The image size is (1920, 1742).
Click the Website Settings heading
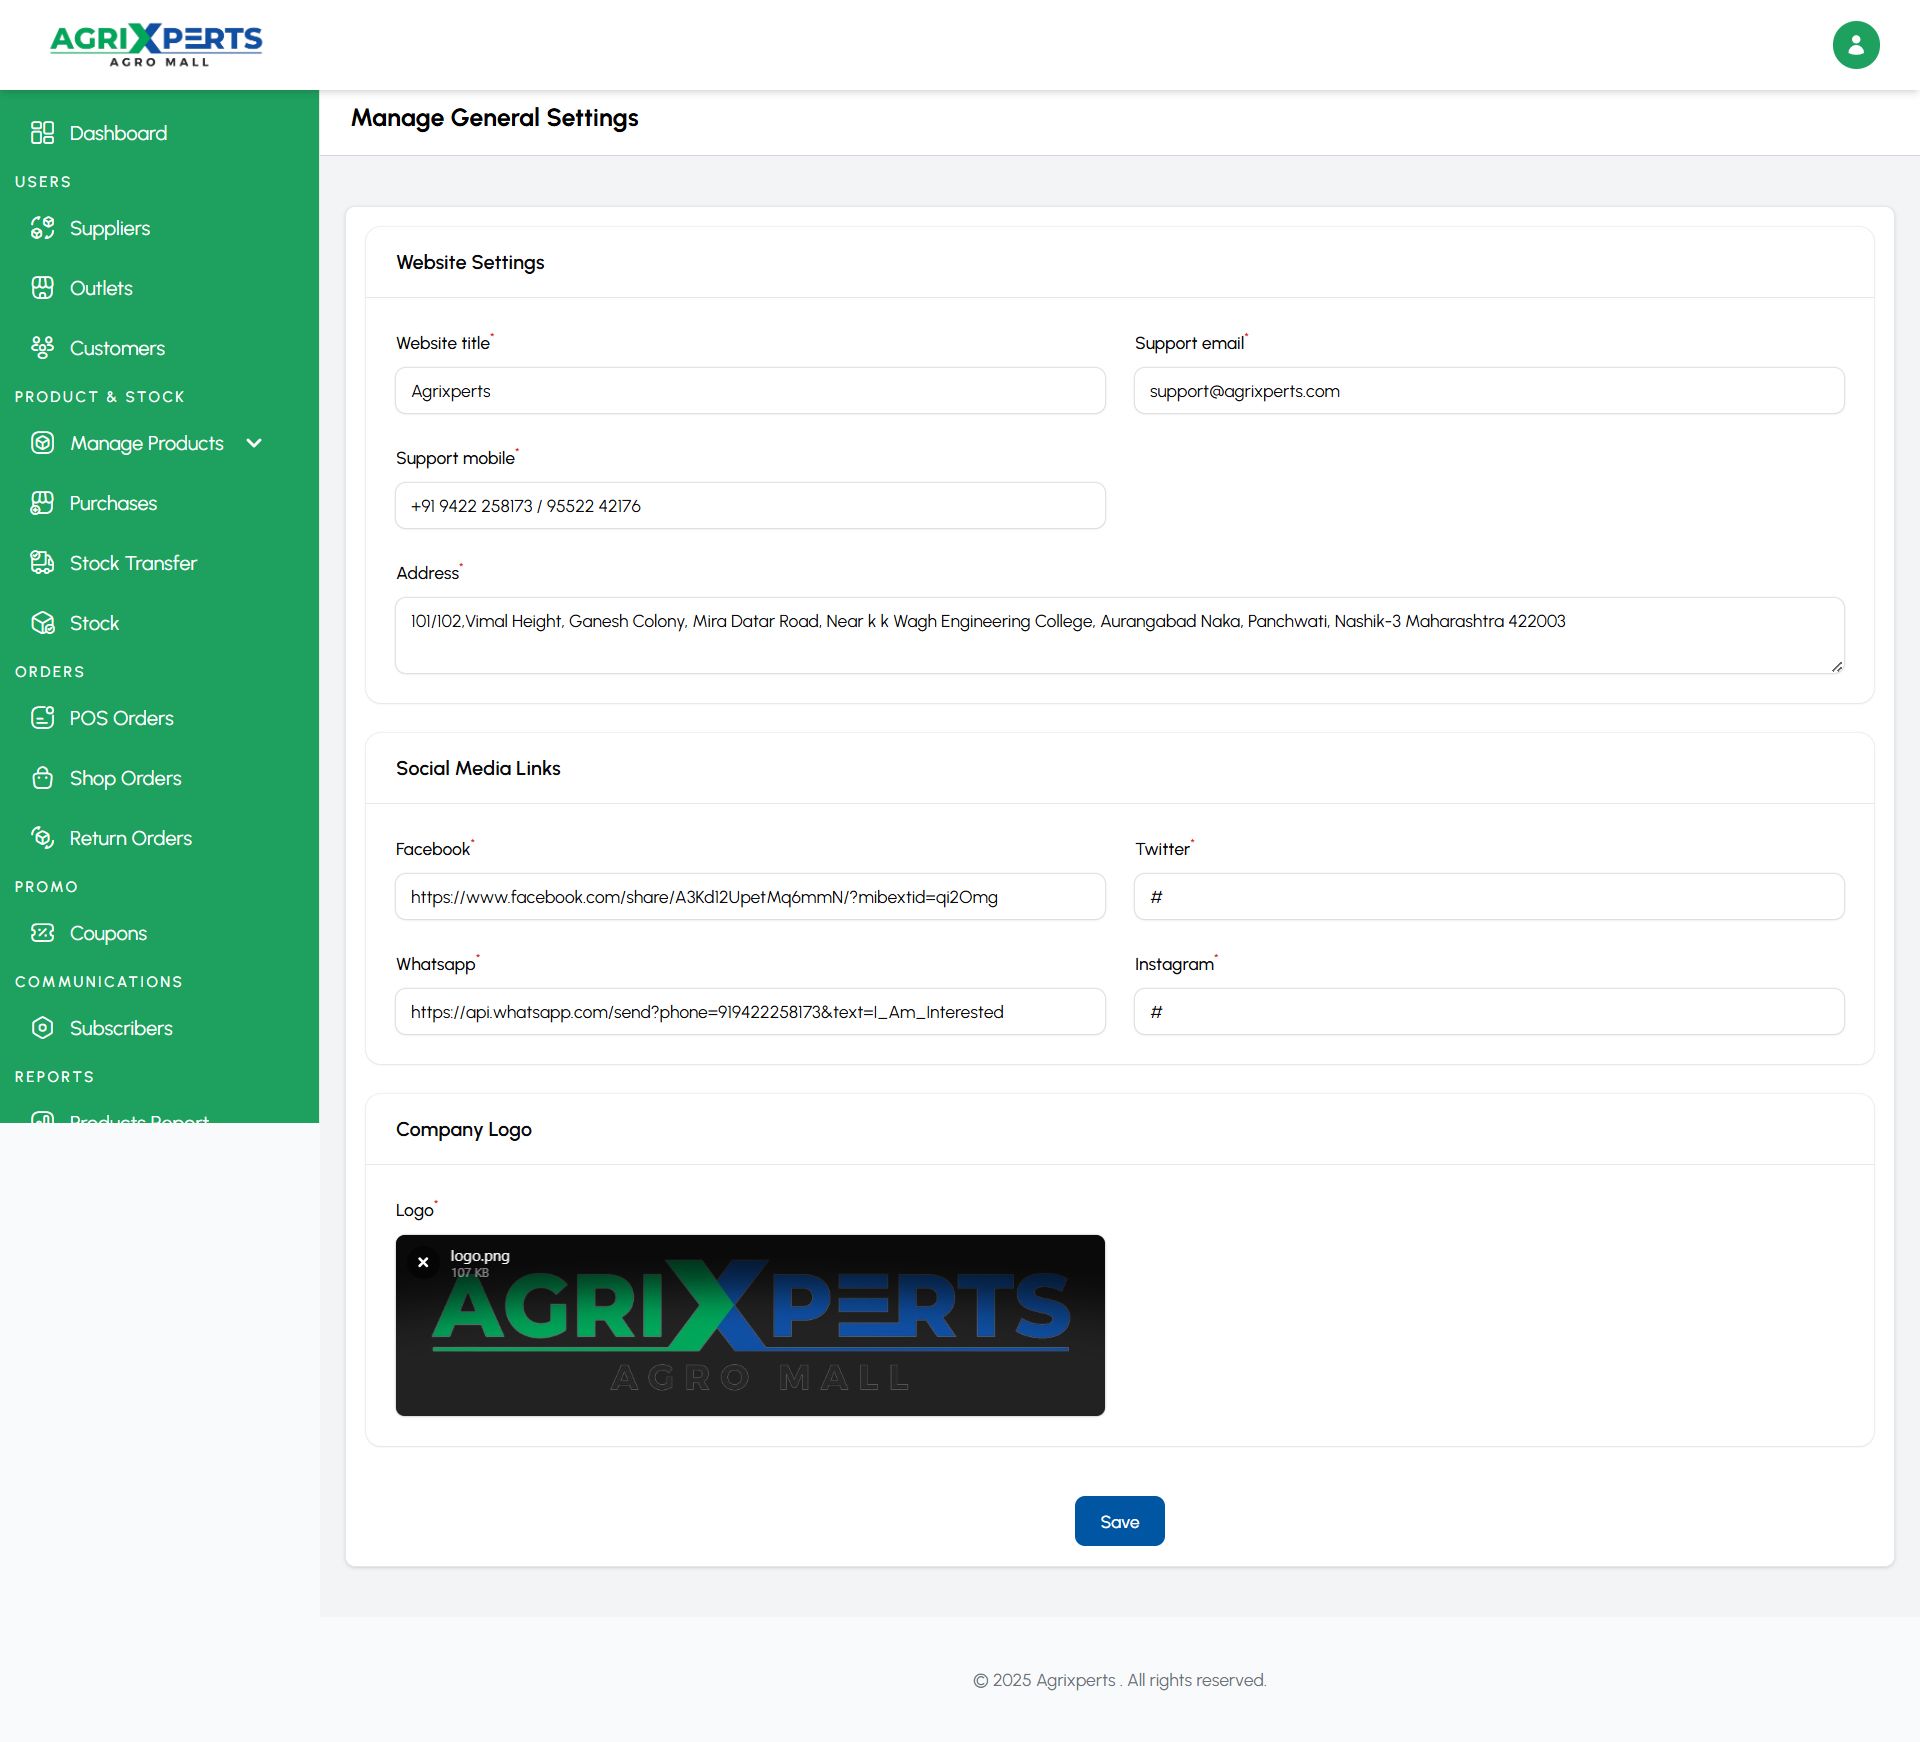pyautogui.click(x=470, y=262)
